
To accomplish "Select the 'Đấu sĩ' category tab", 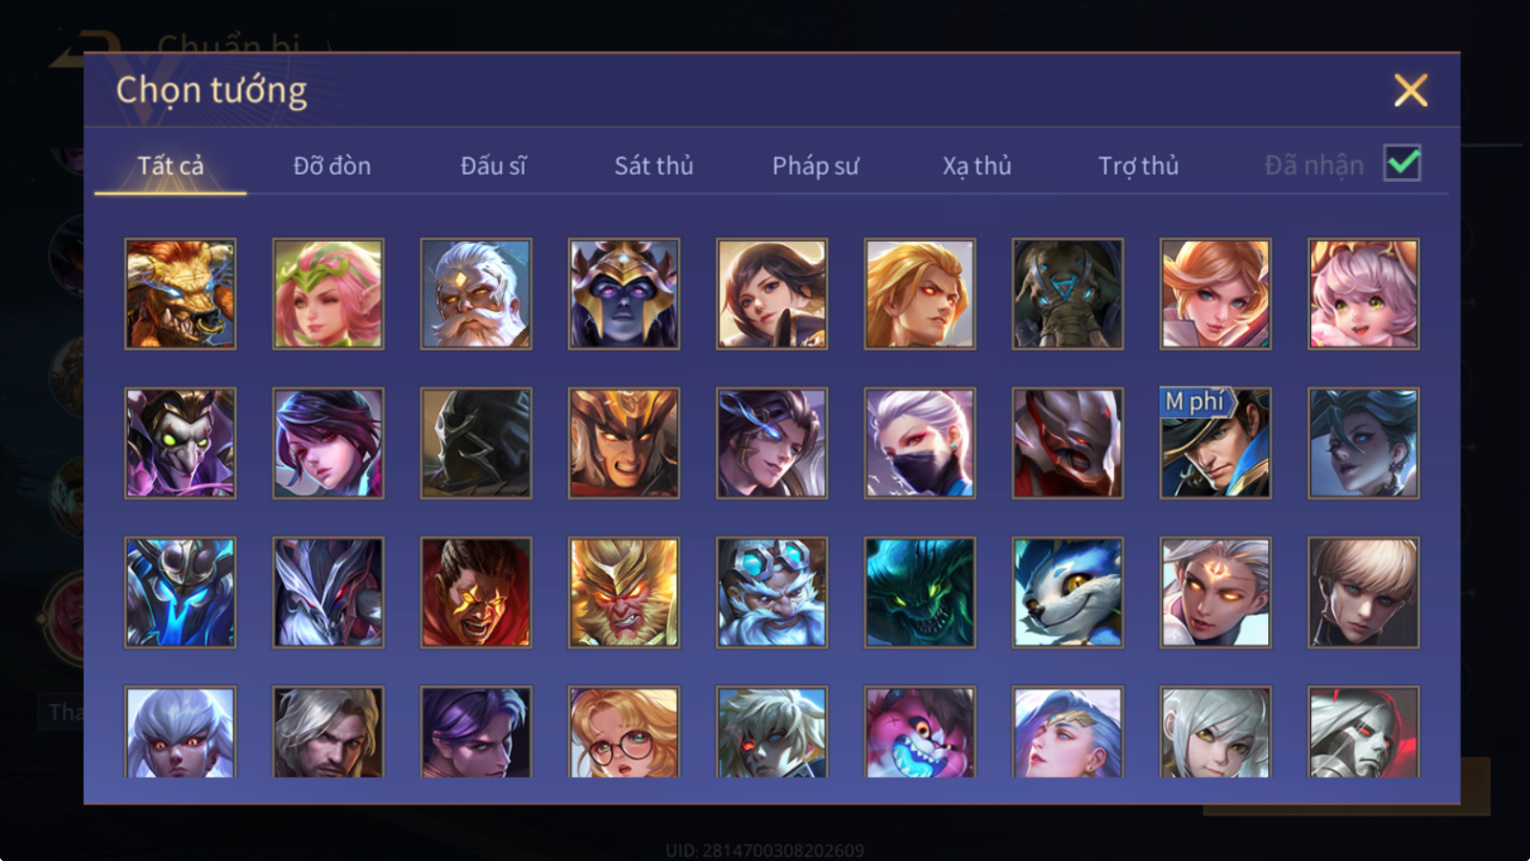I will click(493, 166).
